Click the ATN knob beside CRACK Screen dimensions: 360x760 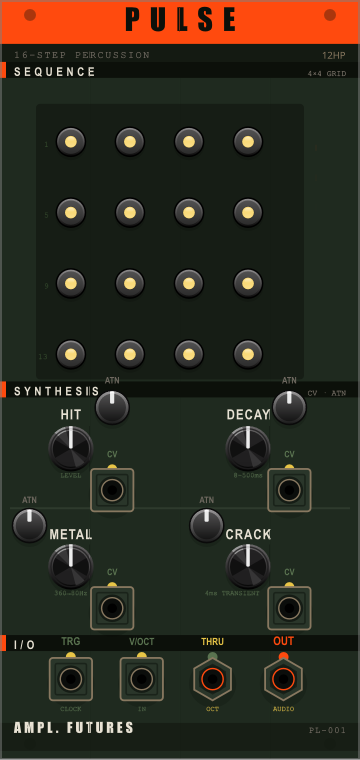pyautogui.click(x=207, y=525)
